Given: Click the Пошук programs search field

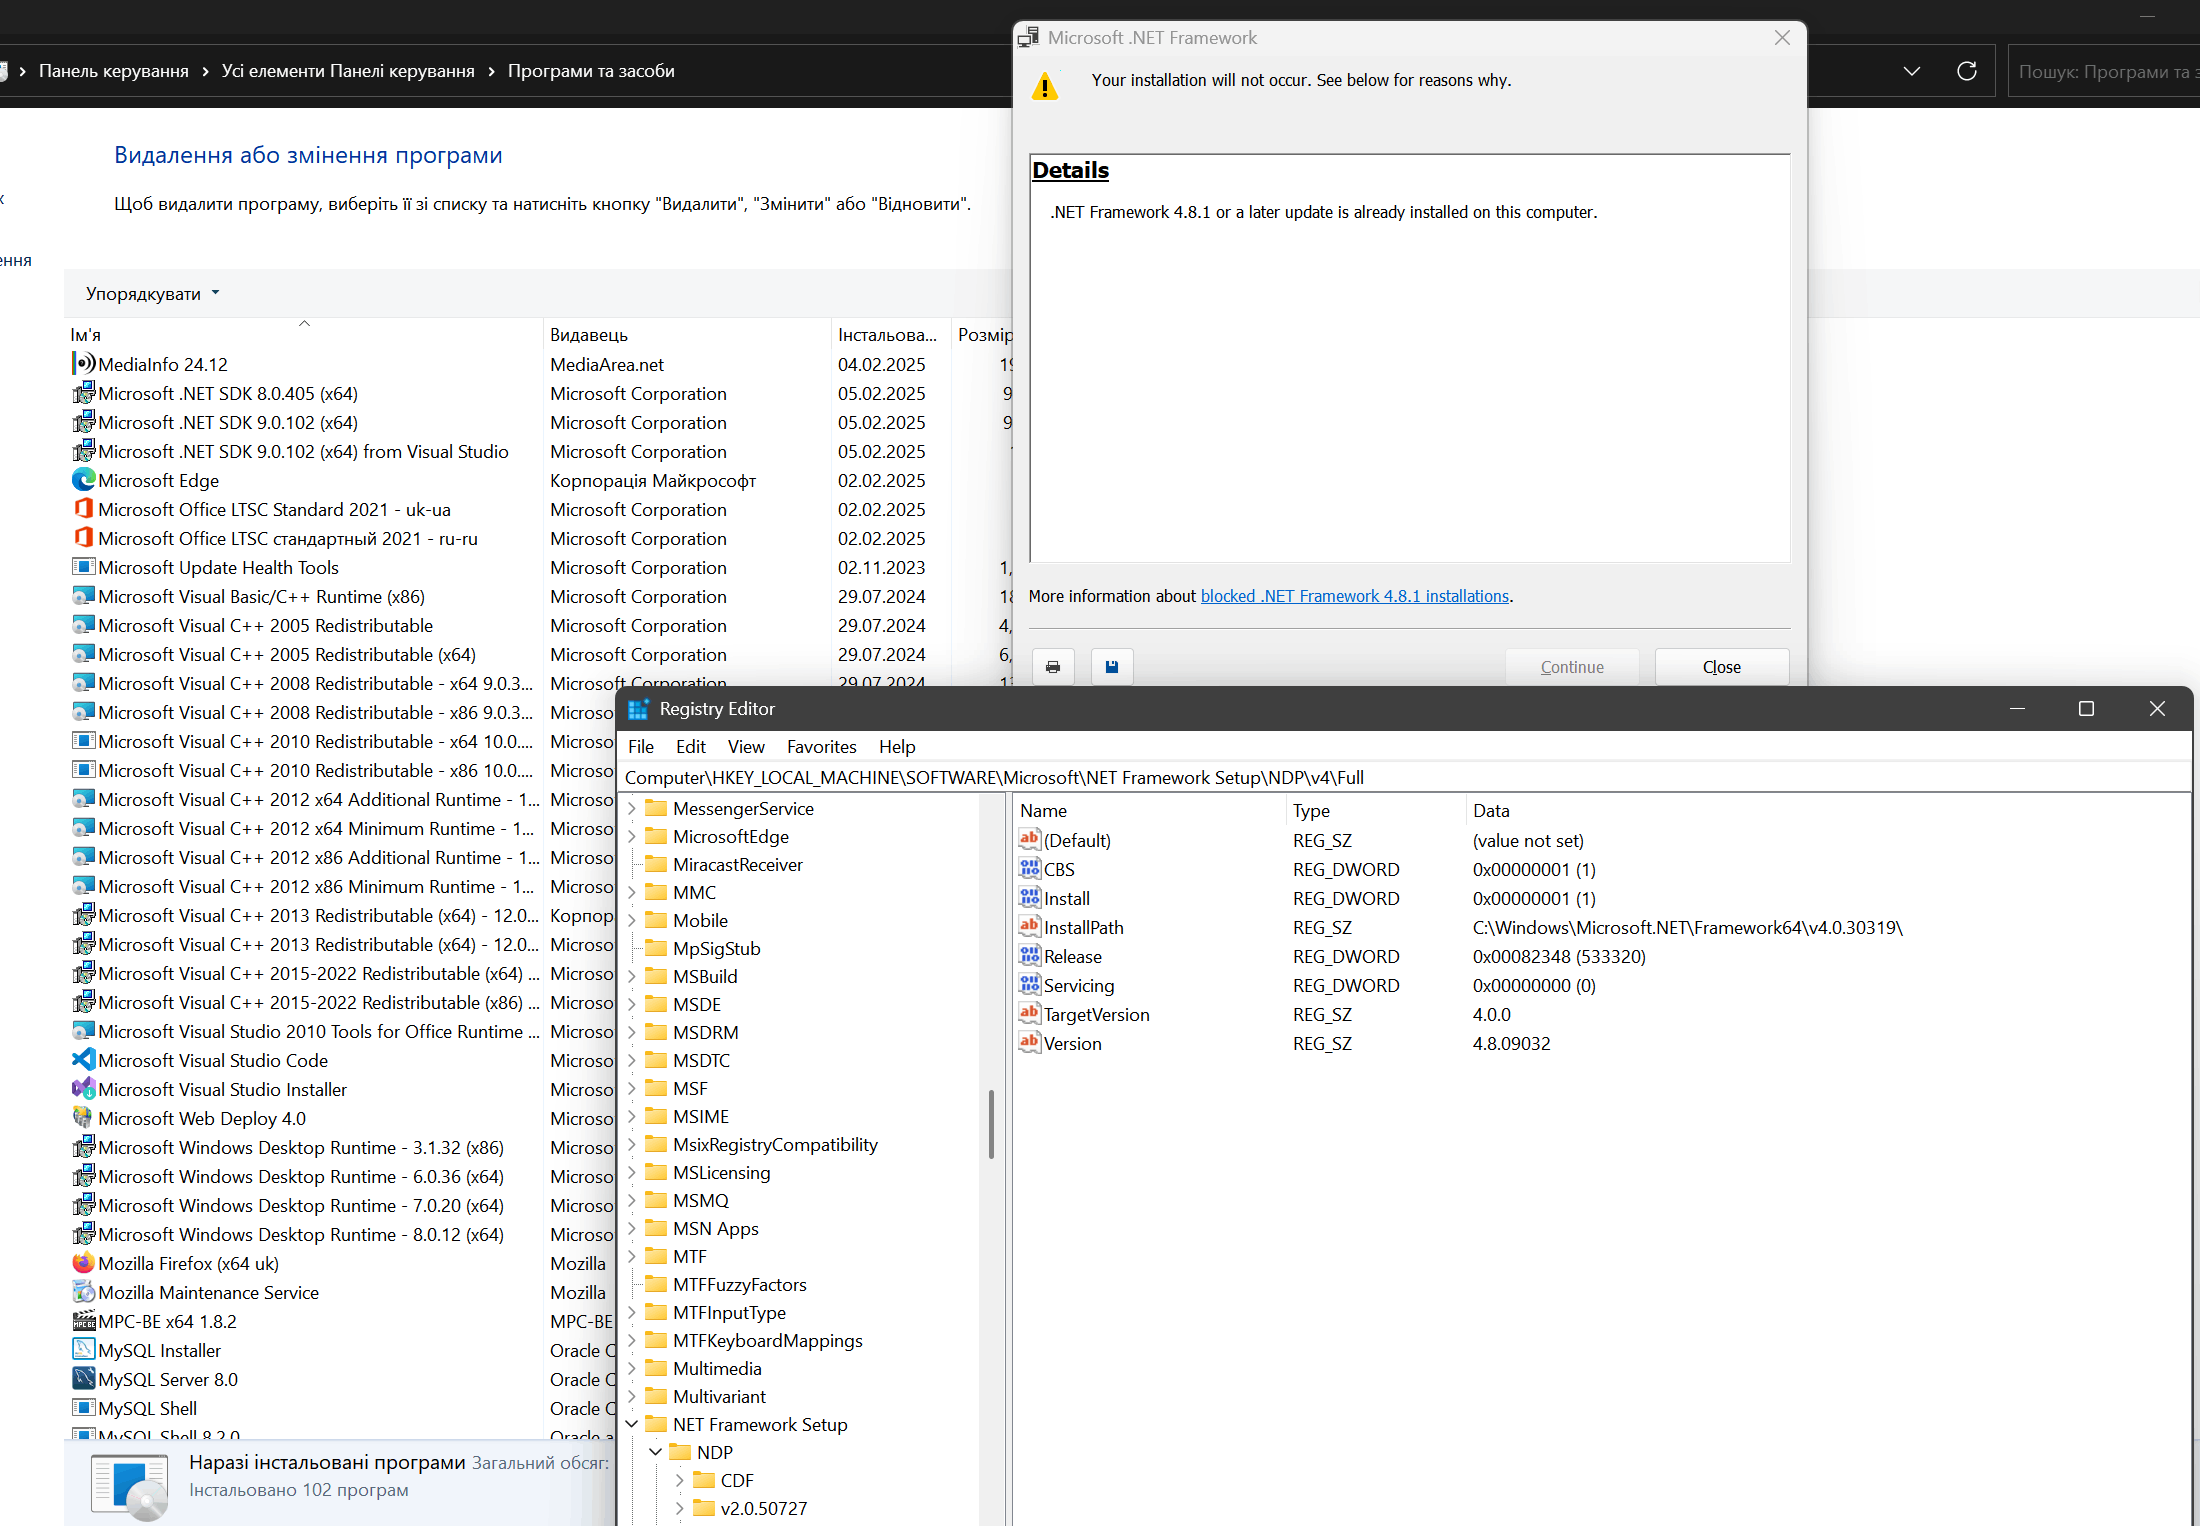Looking at the screenshot, I should [2100, 71].
